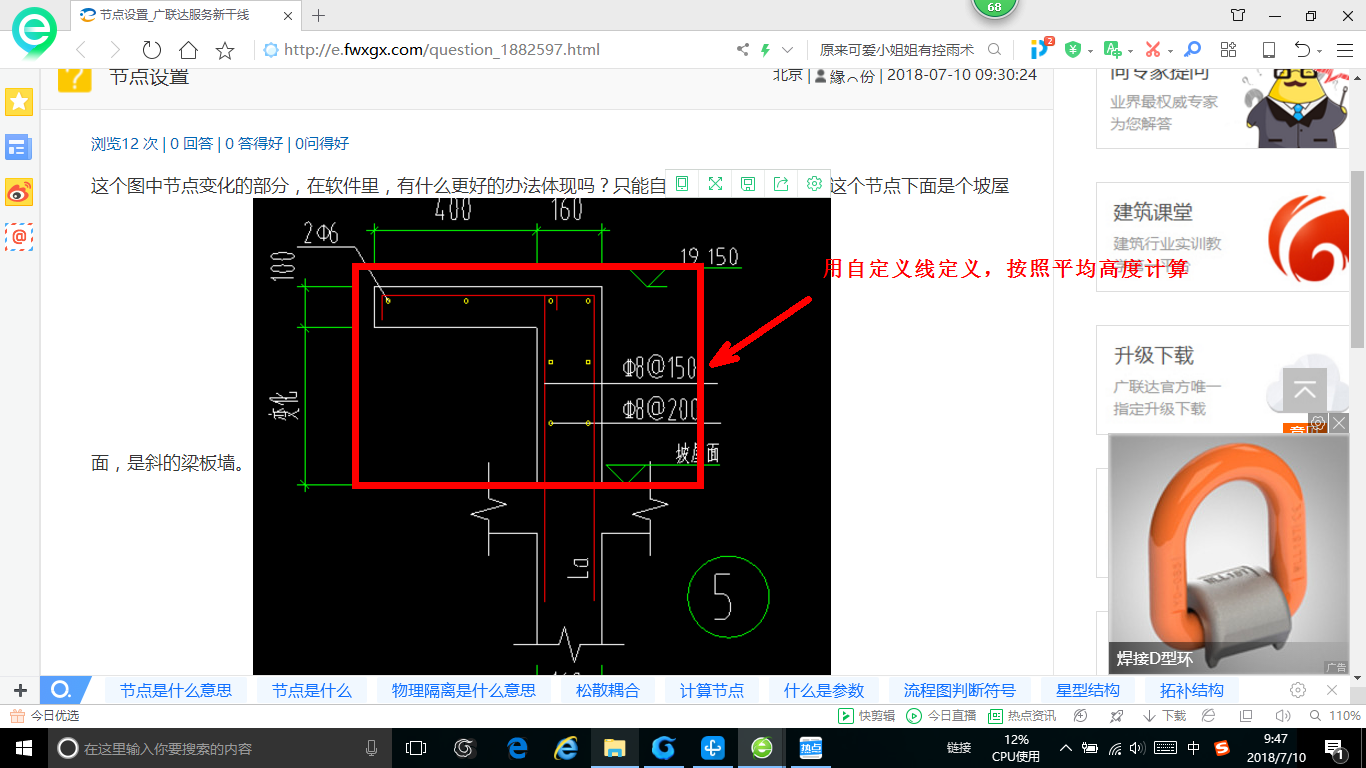Click the share image icon above the drawing
The image size is (1366, 768).
781,183
